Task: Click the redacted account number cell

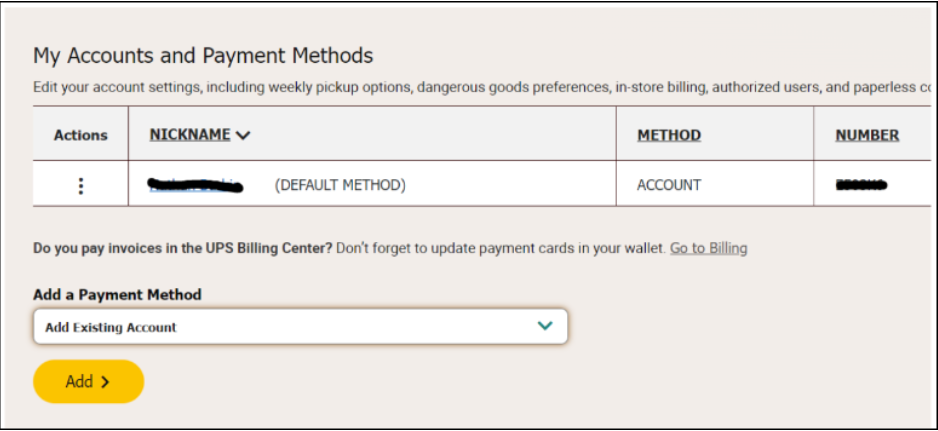Action: pos(862,185)
